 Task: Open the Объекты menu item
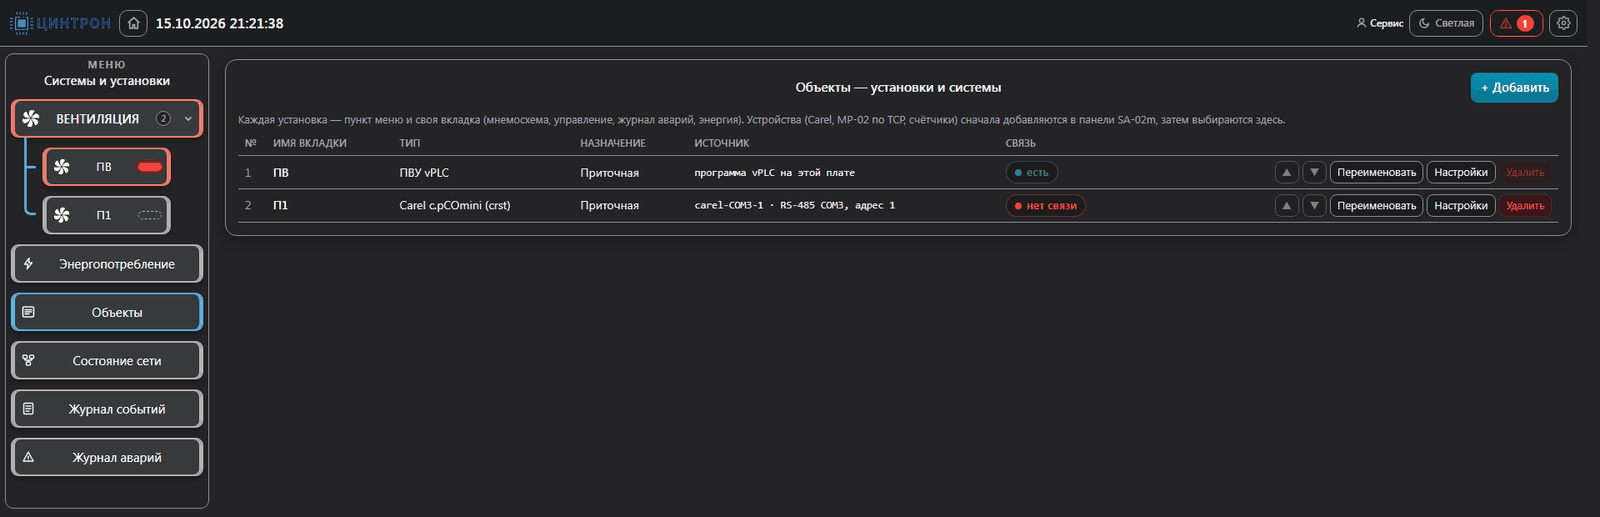coord(107,312)
